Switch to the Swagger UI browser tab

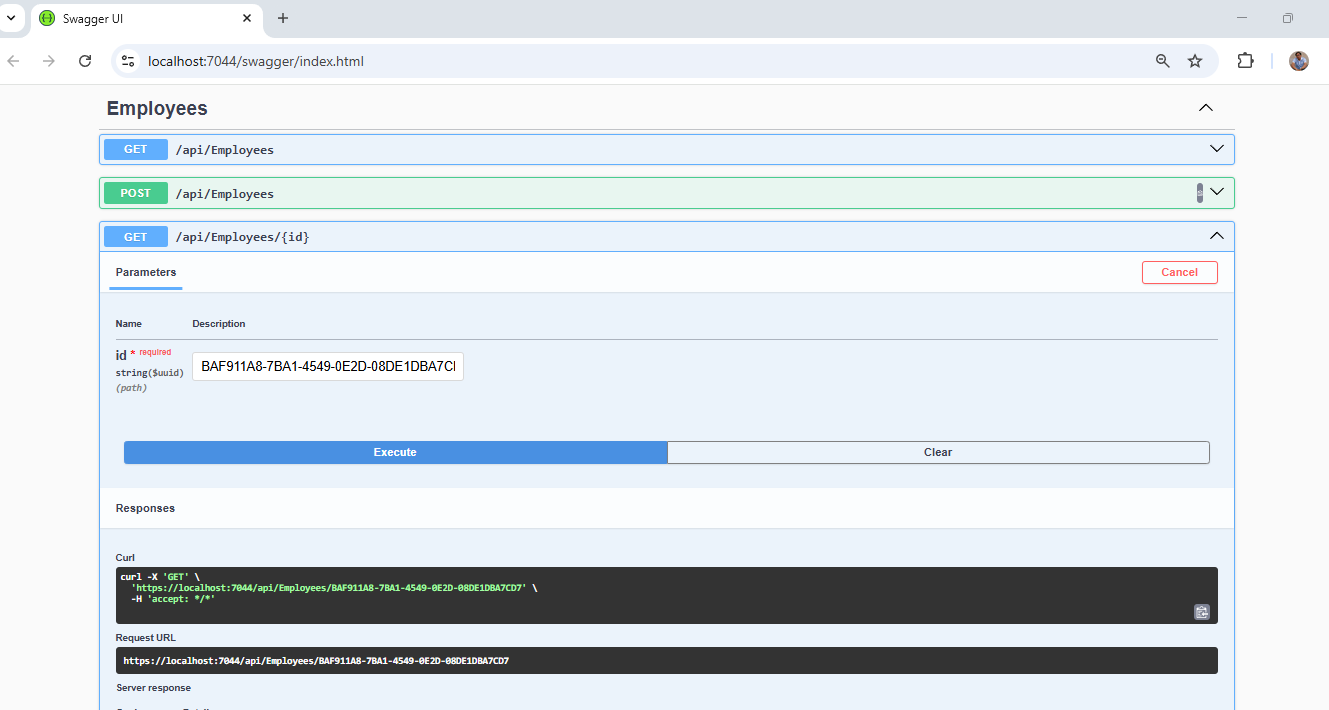[x=140, y=18]
